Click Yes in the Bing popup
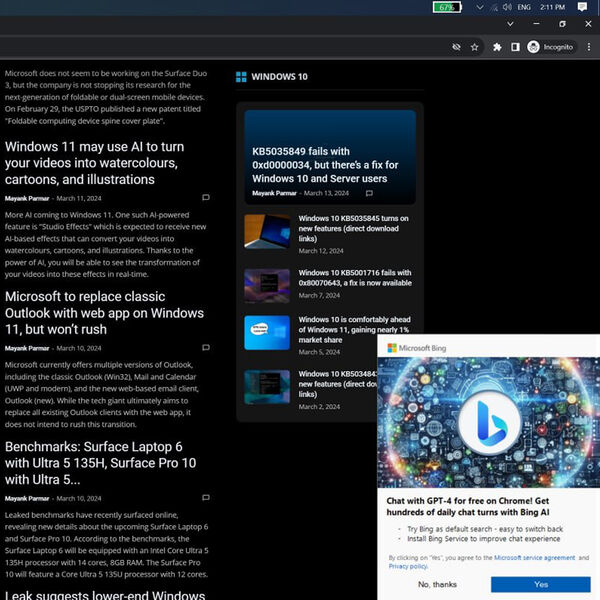The image size is (600, 600). [541, 584]
